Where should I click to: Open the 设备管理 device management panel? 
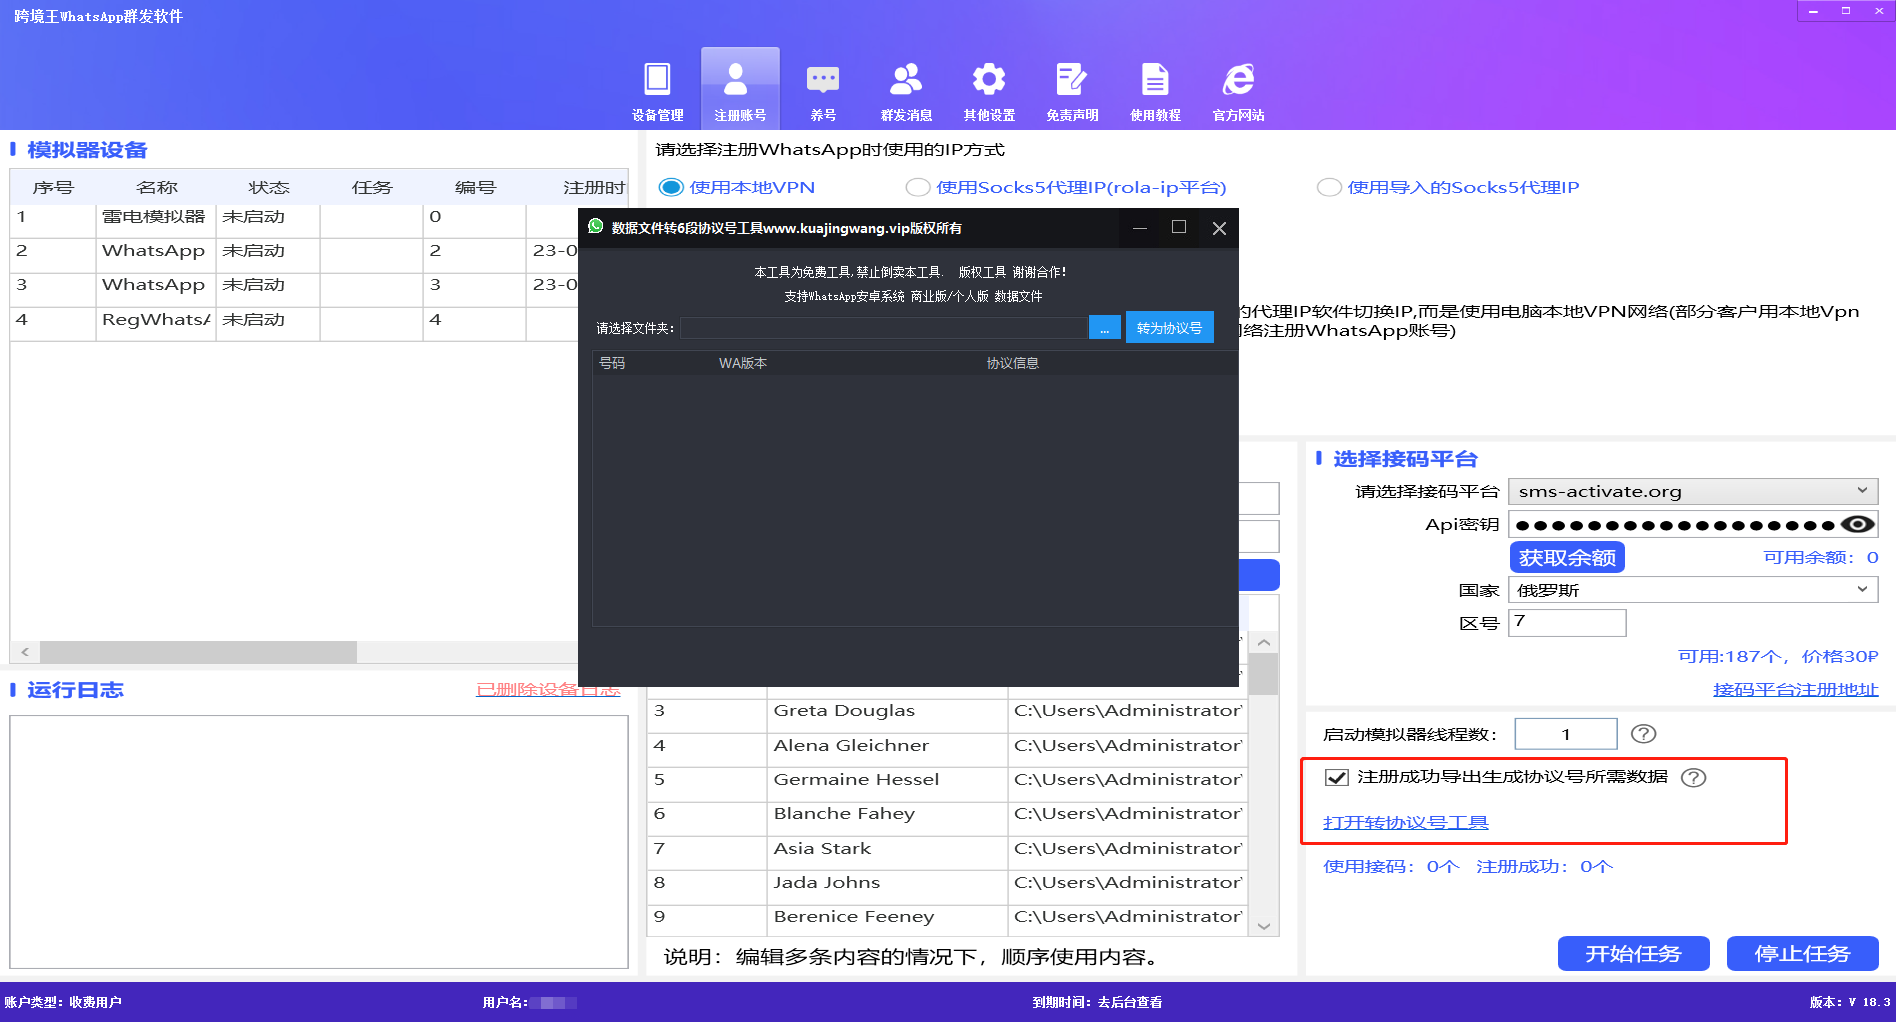657,88
